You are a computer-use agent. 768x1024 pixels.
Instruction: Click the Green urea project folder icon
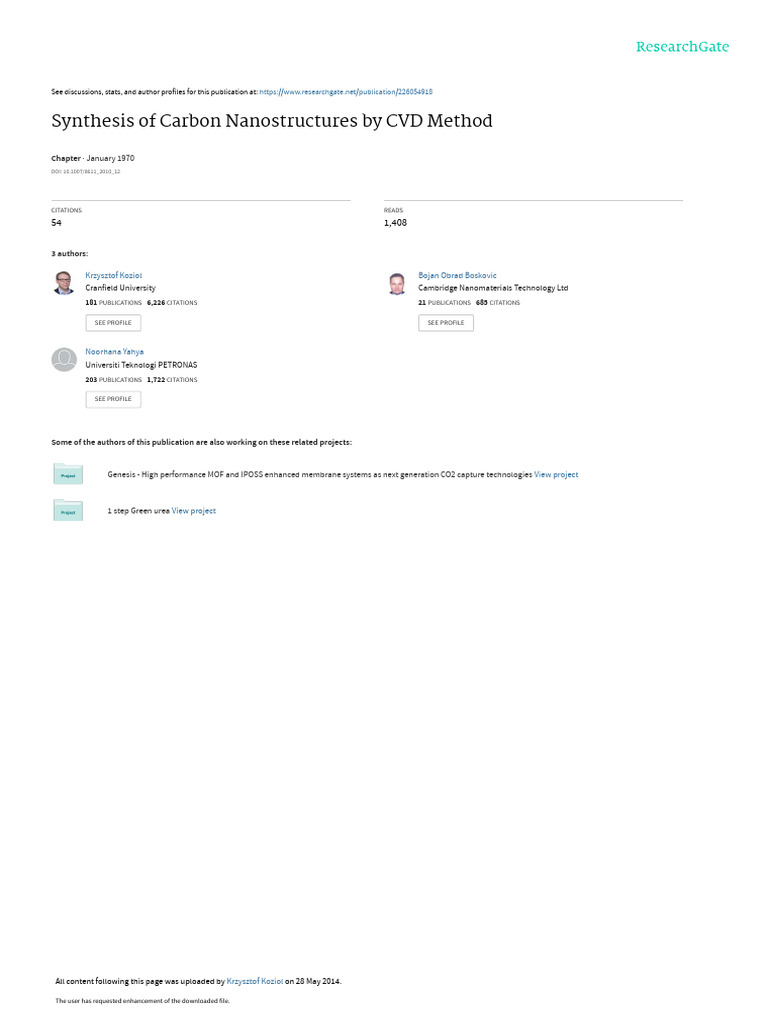(68, 511)
